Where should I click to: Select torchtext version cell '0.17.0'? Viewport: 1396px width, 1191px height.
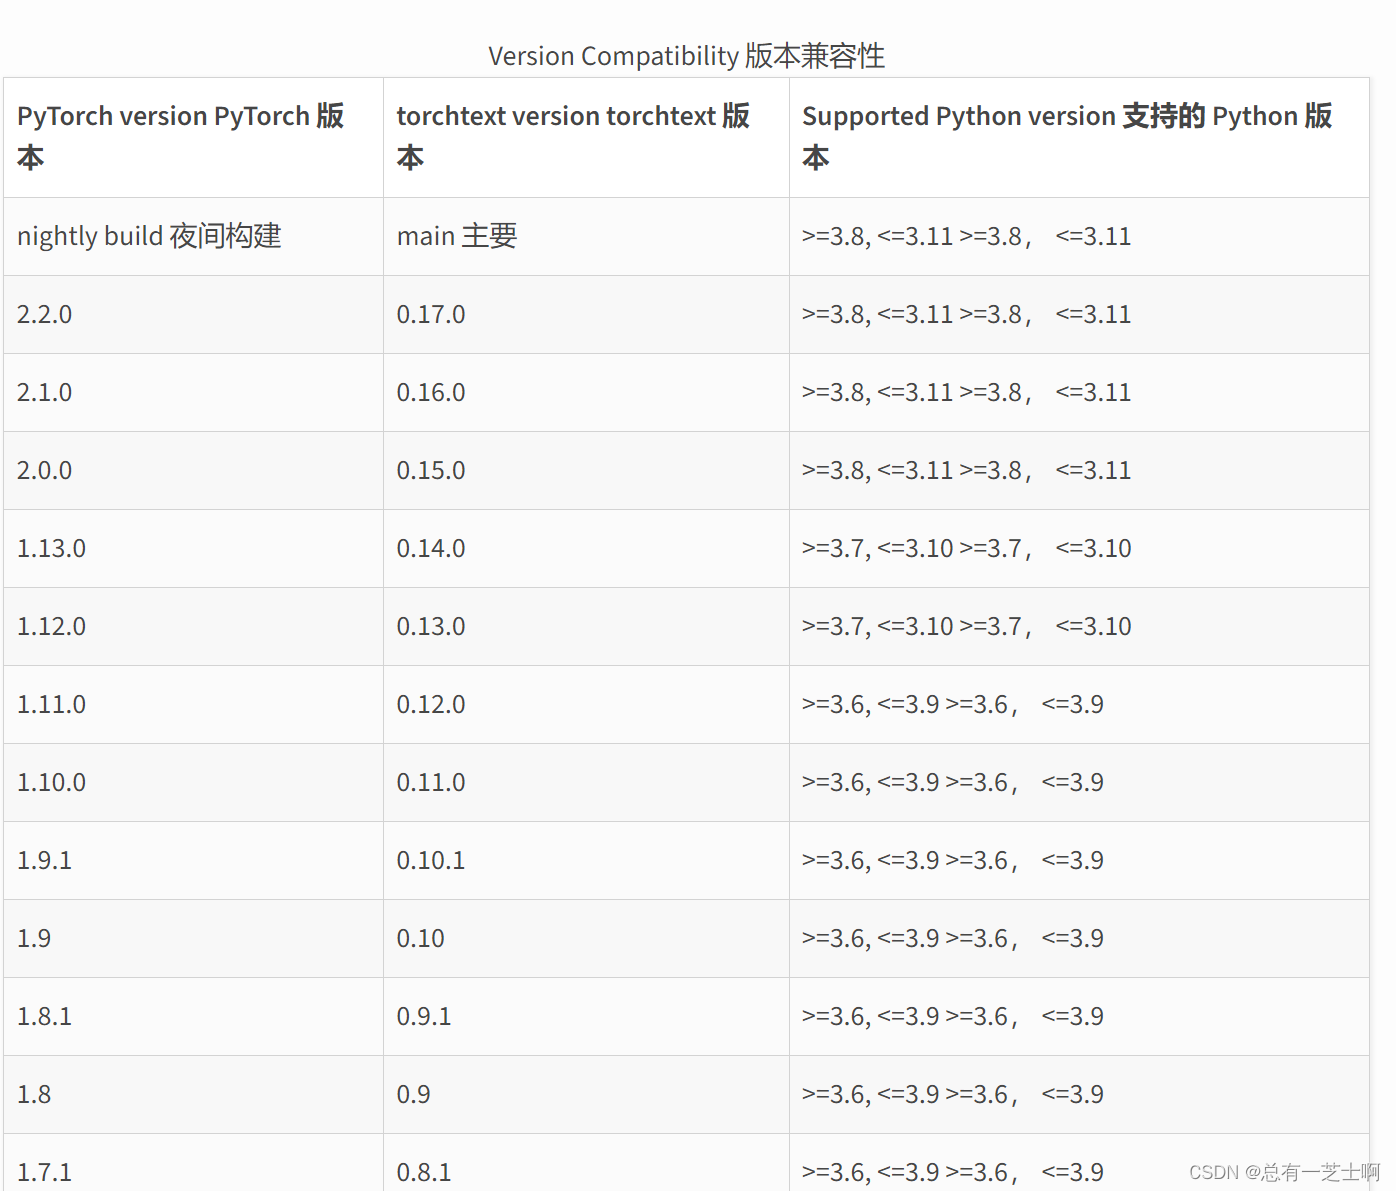point(586,315)
